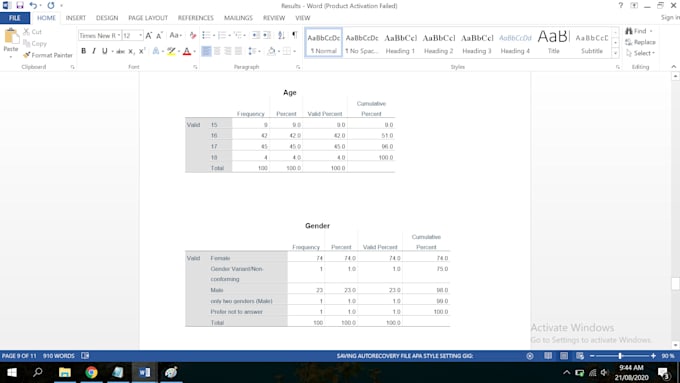Align text left
This screenshot has width=680, height=383.
pos(206,51)
